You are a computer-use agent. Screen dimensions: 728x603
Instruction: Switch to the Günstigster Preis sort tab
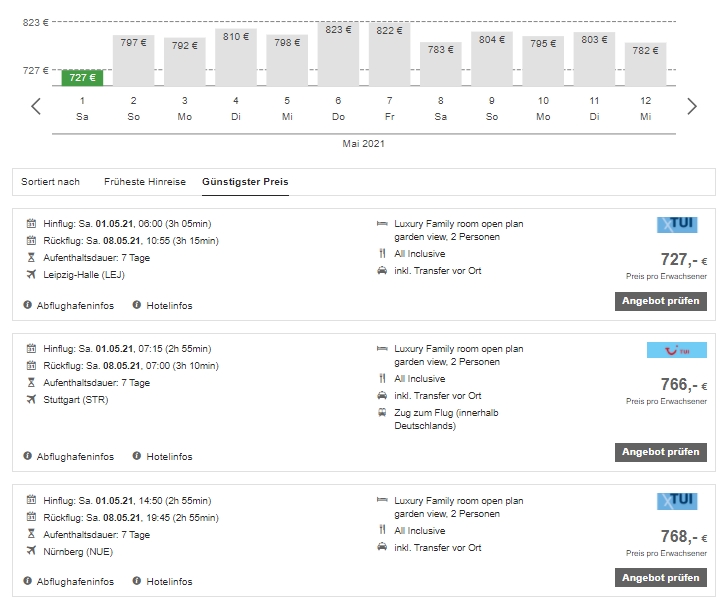click(x=245, y=182)
